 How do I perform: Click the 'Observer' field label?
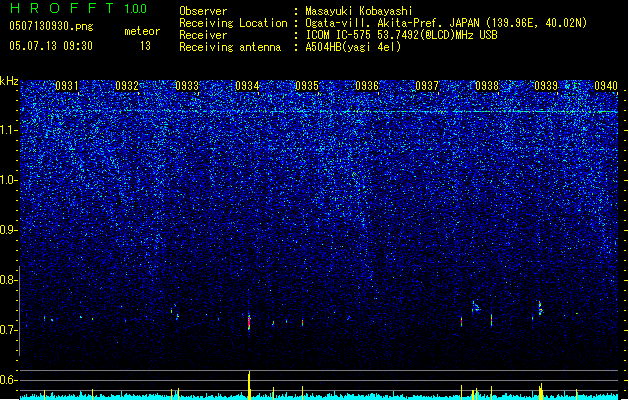coord(203,11)
